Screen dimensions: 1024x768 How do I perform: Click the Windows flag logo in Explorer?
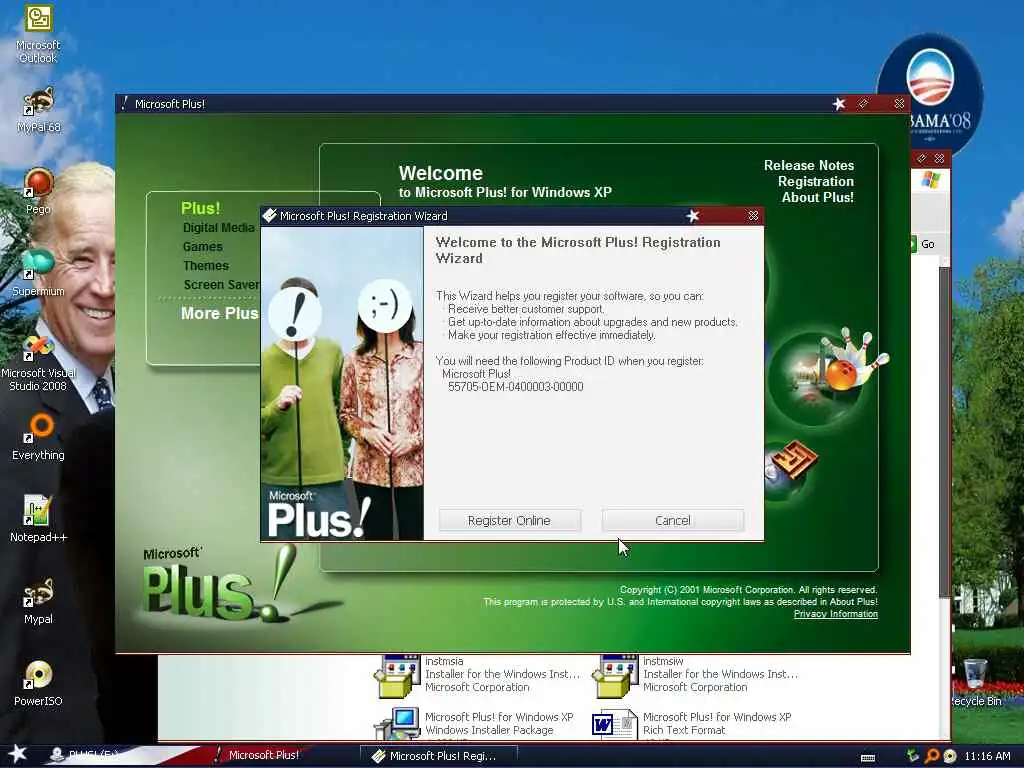click(931, 180)
